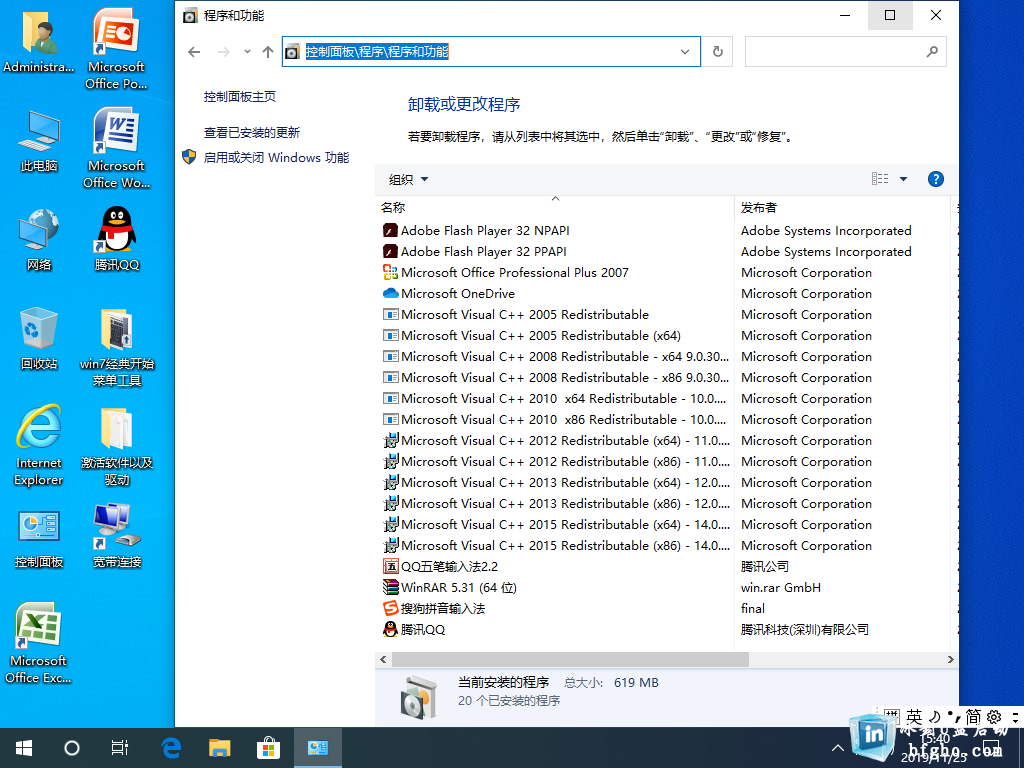
Task: Open 查看已安装的更新 link
Action: click(x=251, y=133)
